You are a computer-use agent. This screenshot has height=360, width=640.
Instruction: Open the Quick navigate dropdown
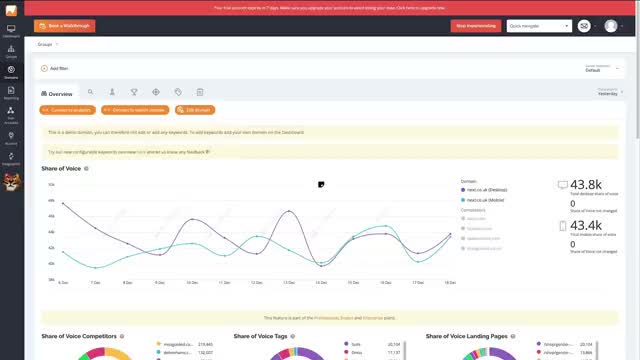(539, 26)
